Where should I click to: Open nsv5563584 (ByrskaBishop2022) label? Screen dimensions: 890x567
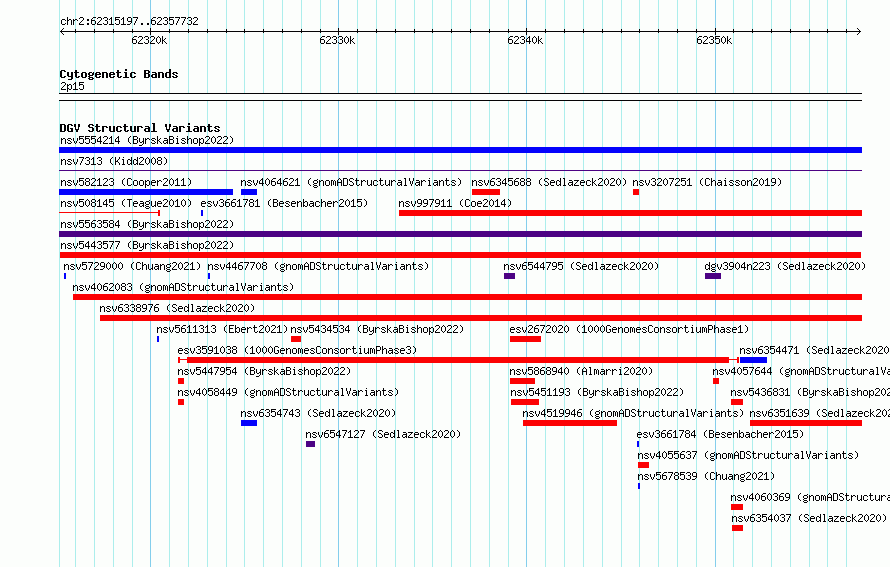point(147,224)
